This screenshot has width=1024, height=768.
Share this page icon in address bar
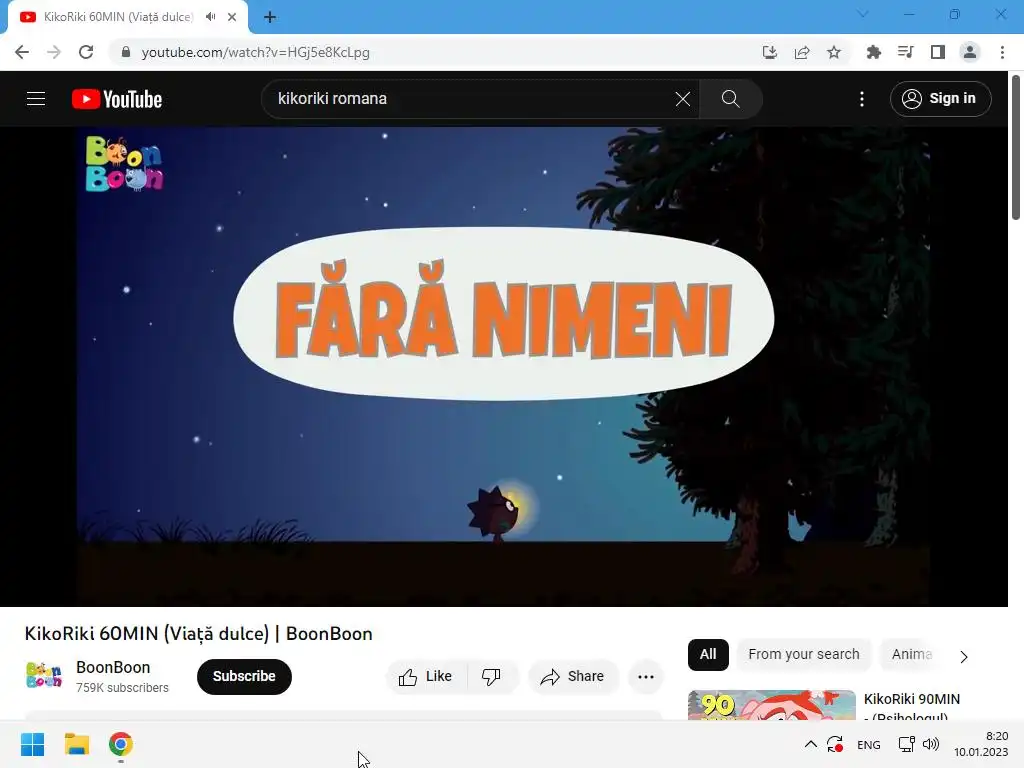coord(802,52)
